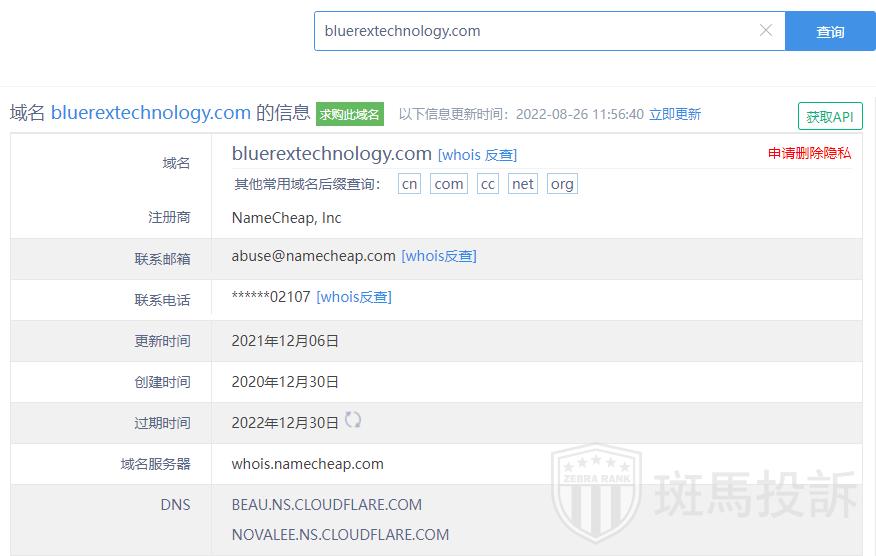Click the Zebra Rank shield logo watermark
Image resolution: width=876 pixels, height=556 pixels.
pyautogui.click(x=597, y=497)
